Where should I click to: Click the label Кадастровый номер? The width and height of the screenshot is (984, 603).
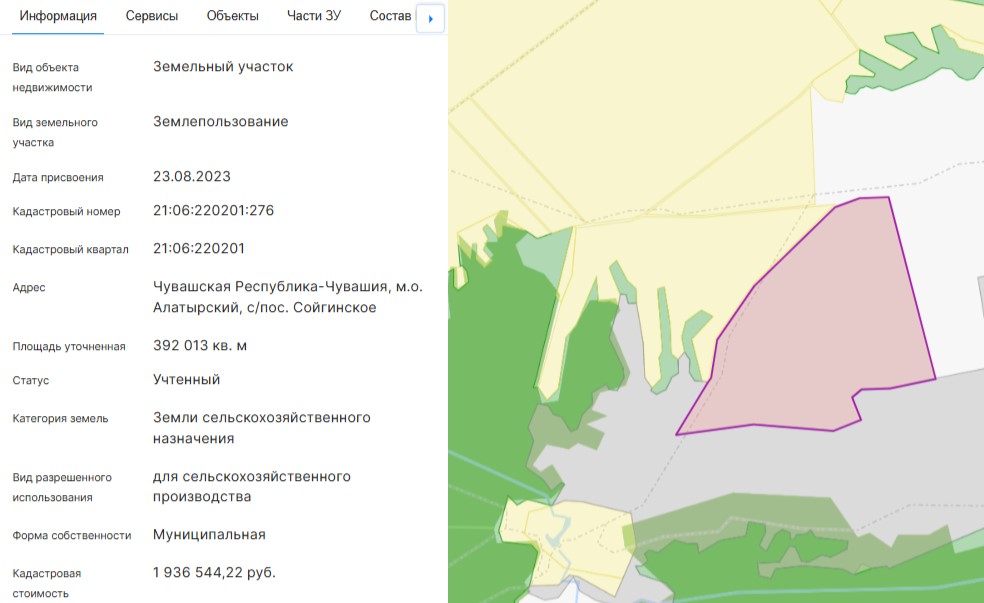point(67,211)
